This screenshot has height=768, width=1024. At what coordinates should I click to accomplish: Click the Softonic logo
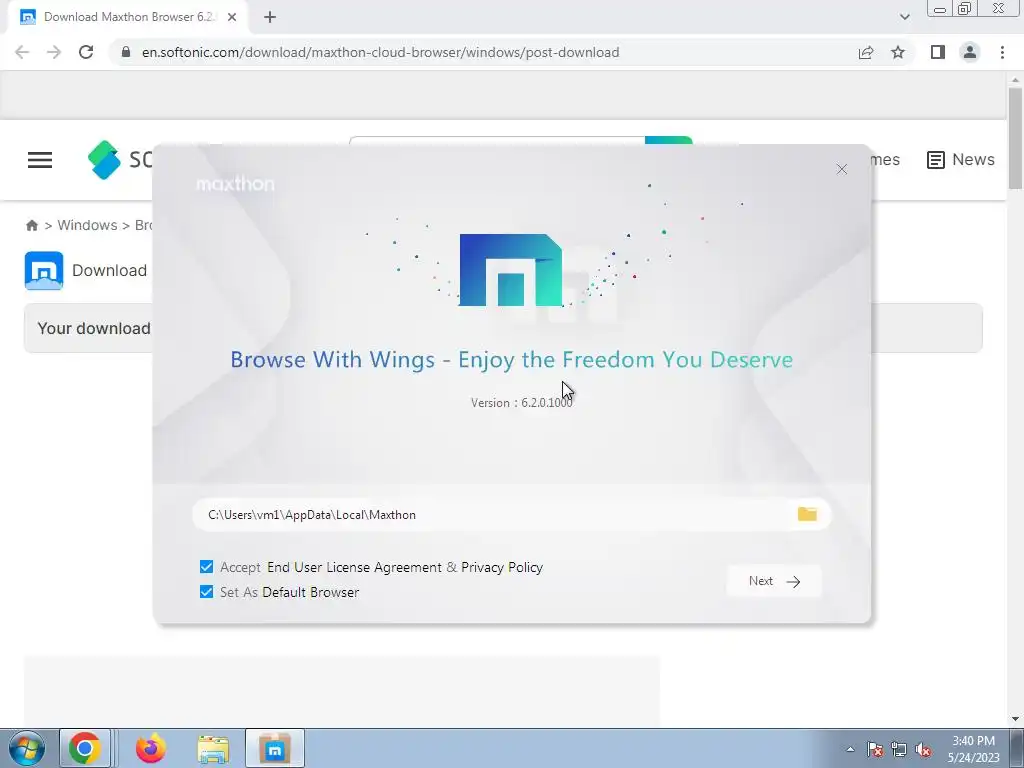click(x=120, y=160)
